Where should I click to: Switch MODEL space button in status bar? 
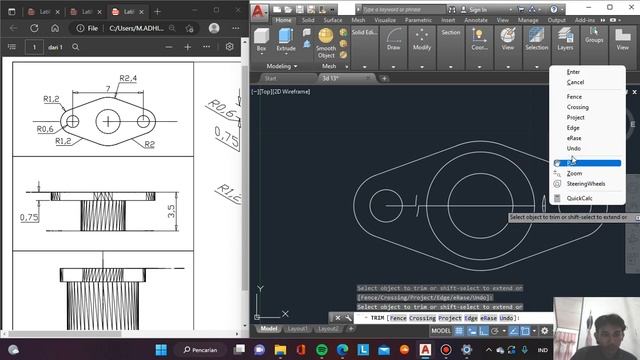tap(441, 331)
